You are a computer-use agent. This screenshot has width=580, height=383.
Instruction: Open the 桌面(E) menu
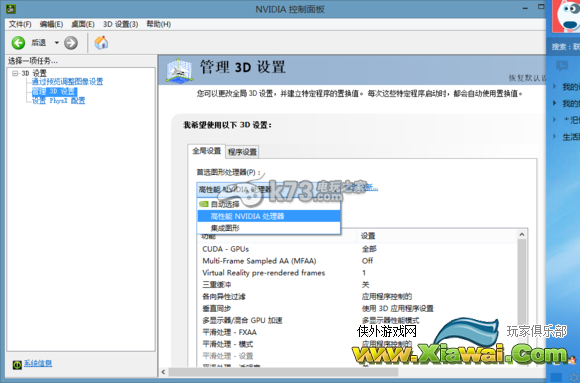point(83,24)
